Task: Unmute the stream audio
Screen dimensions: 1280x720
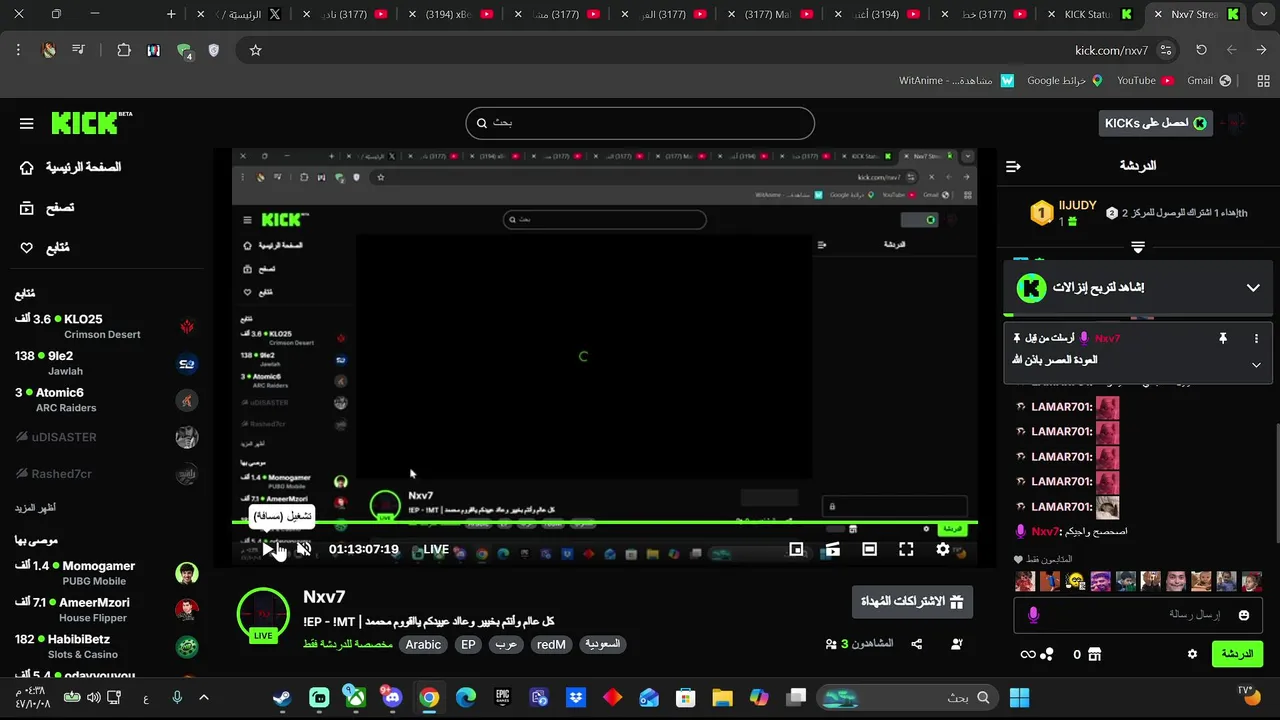Action: click(x=304, y=549)
